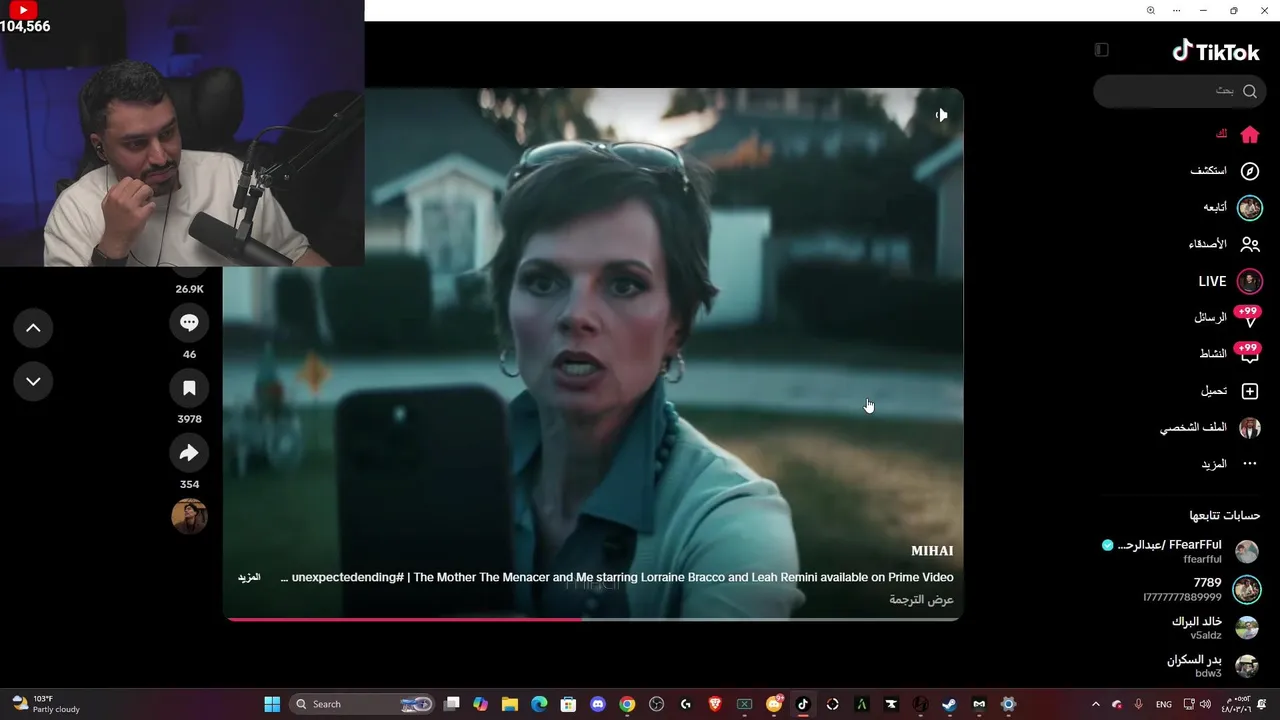The image size is (1280, 720).
Task: Open Discord from the taskbar
Action: (x=598, y=704)
